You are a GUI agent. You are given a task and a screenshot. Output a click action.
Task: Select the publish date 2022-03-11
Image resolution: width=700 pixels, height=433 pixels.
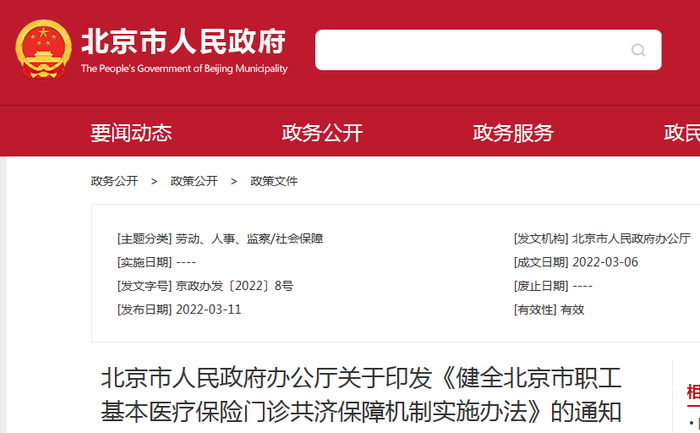[x=208, y=309]
